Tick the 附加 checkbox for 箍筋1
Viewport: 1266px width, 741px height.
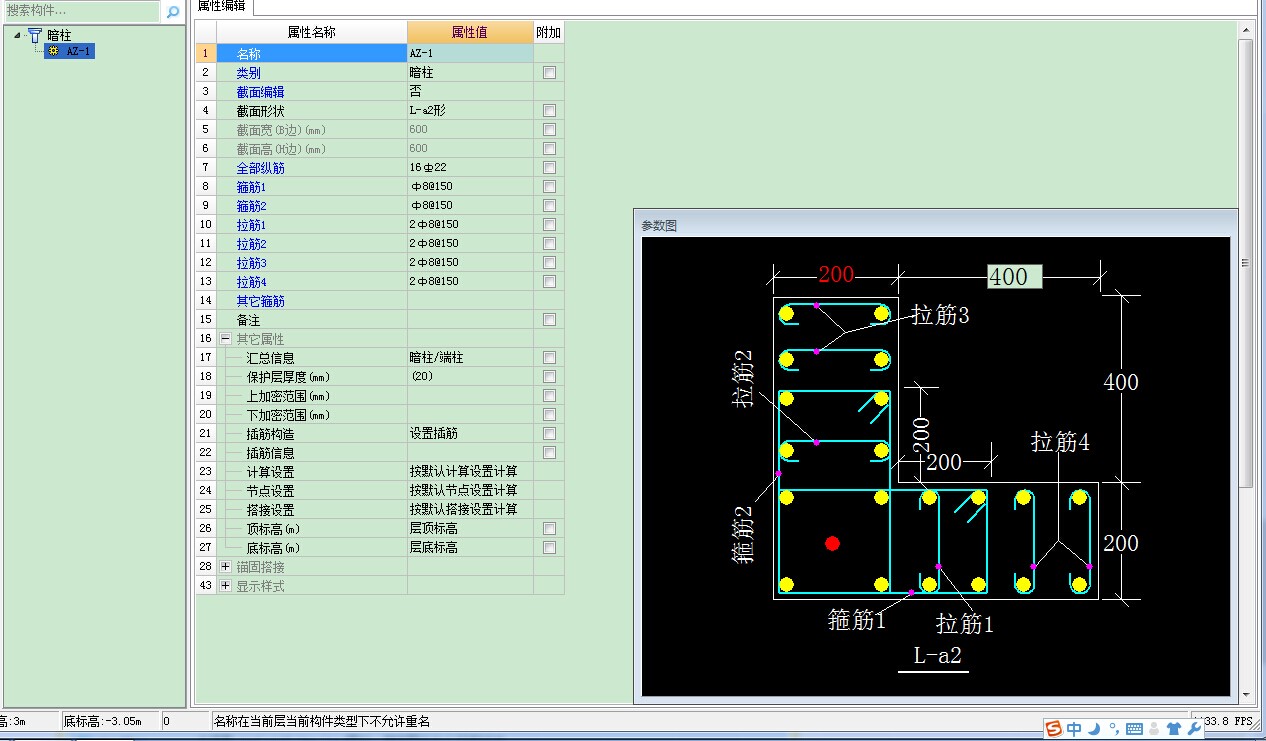click(x=549, y=187)
